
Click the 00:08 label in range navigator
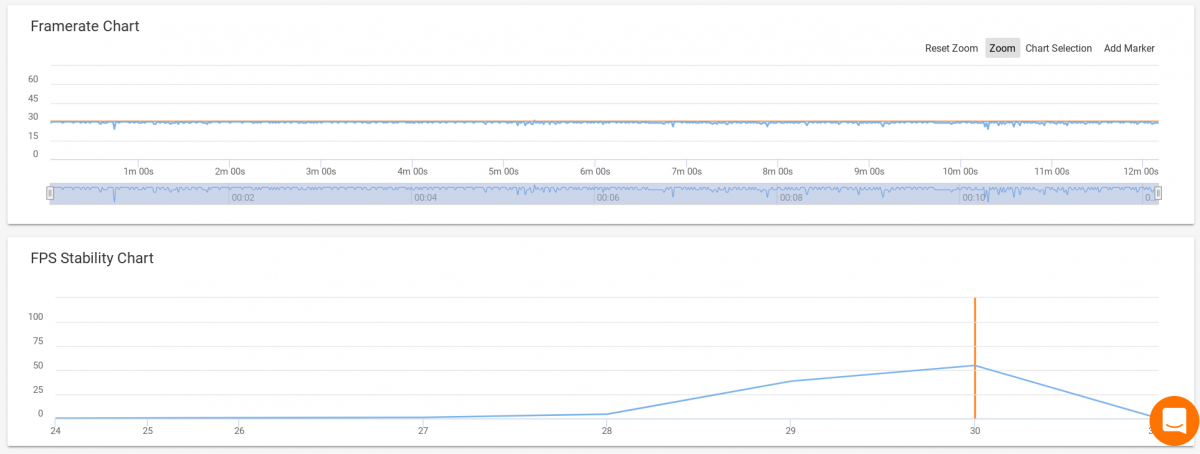[791, 198]
